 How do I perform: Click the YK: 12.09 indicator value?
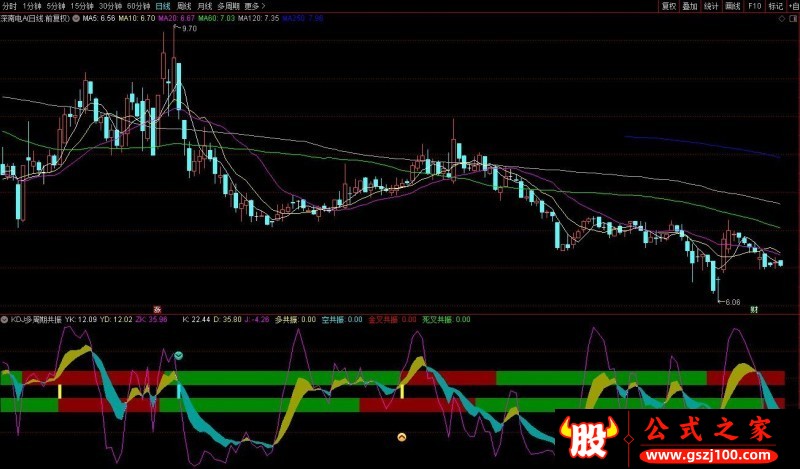[x=81, y=320]
